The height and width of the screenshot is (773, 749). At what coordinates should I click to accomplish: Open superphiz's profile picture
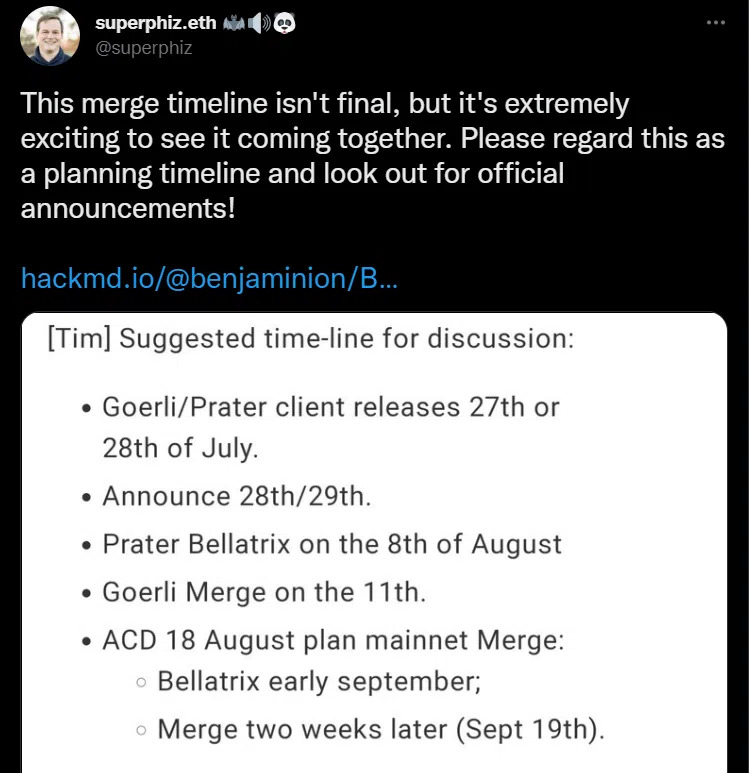point(50,36)
